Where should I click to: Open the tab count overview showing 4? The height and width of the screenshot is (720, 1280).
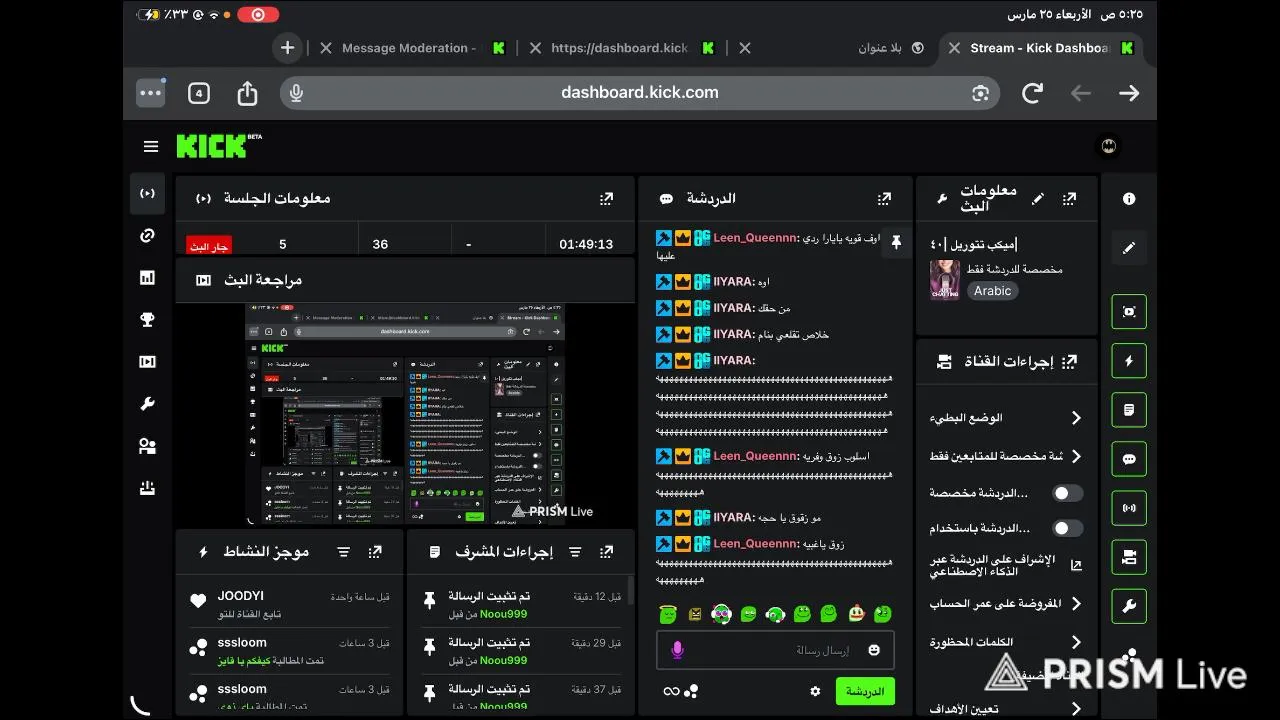click(x=199, y=93)
